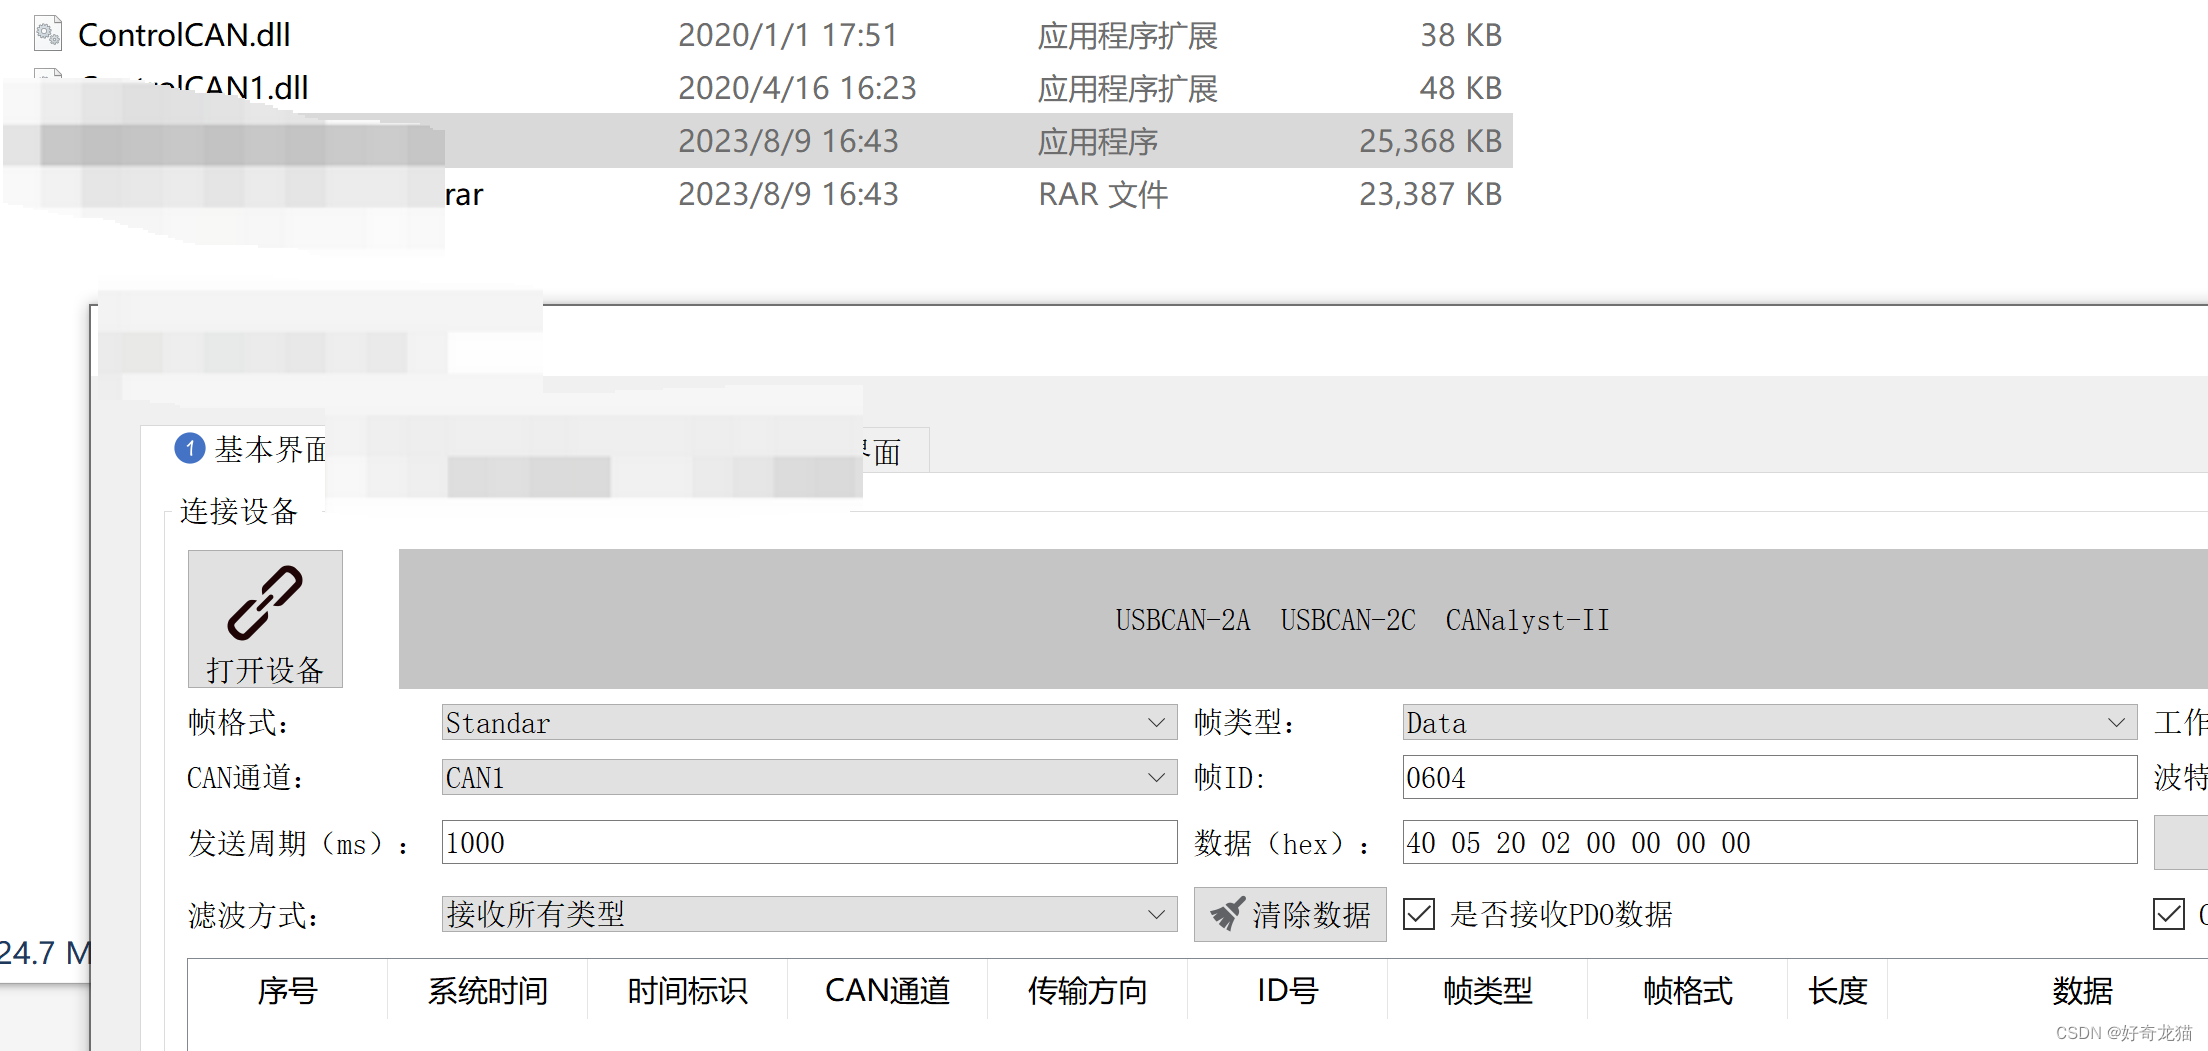Click the 2020/4/16 16:23 date cell
2208x1051 pixels.
tap(797, 88)
